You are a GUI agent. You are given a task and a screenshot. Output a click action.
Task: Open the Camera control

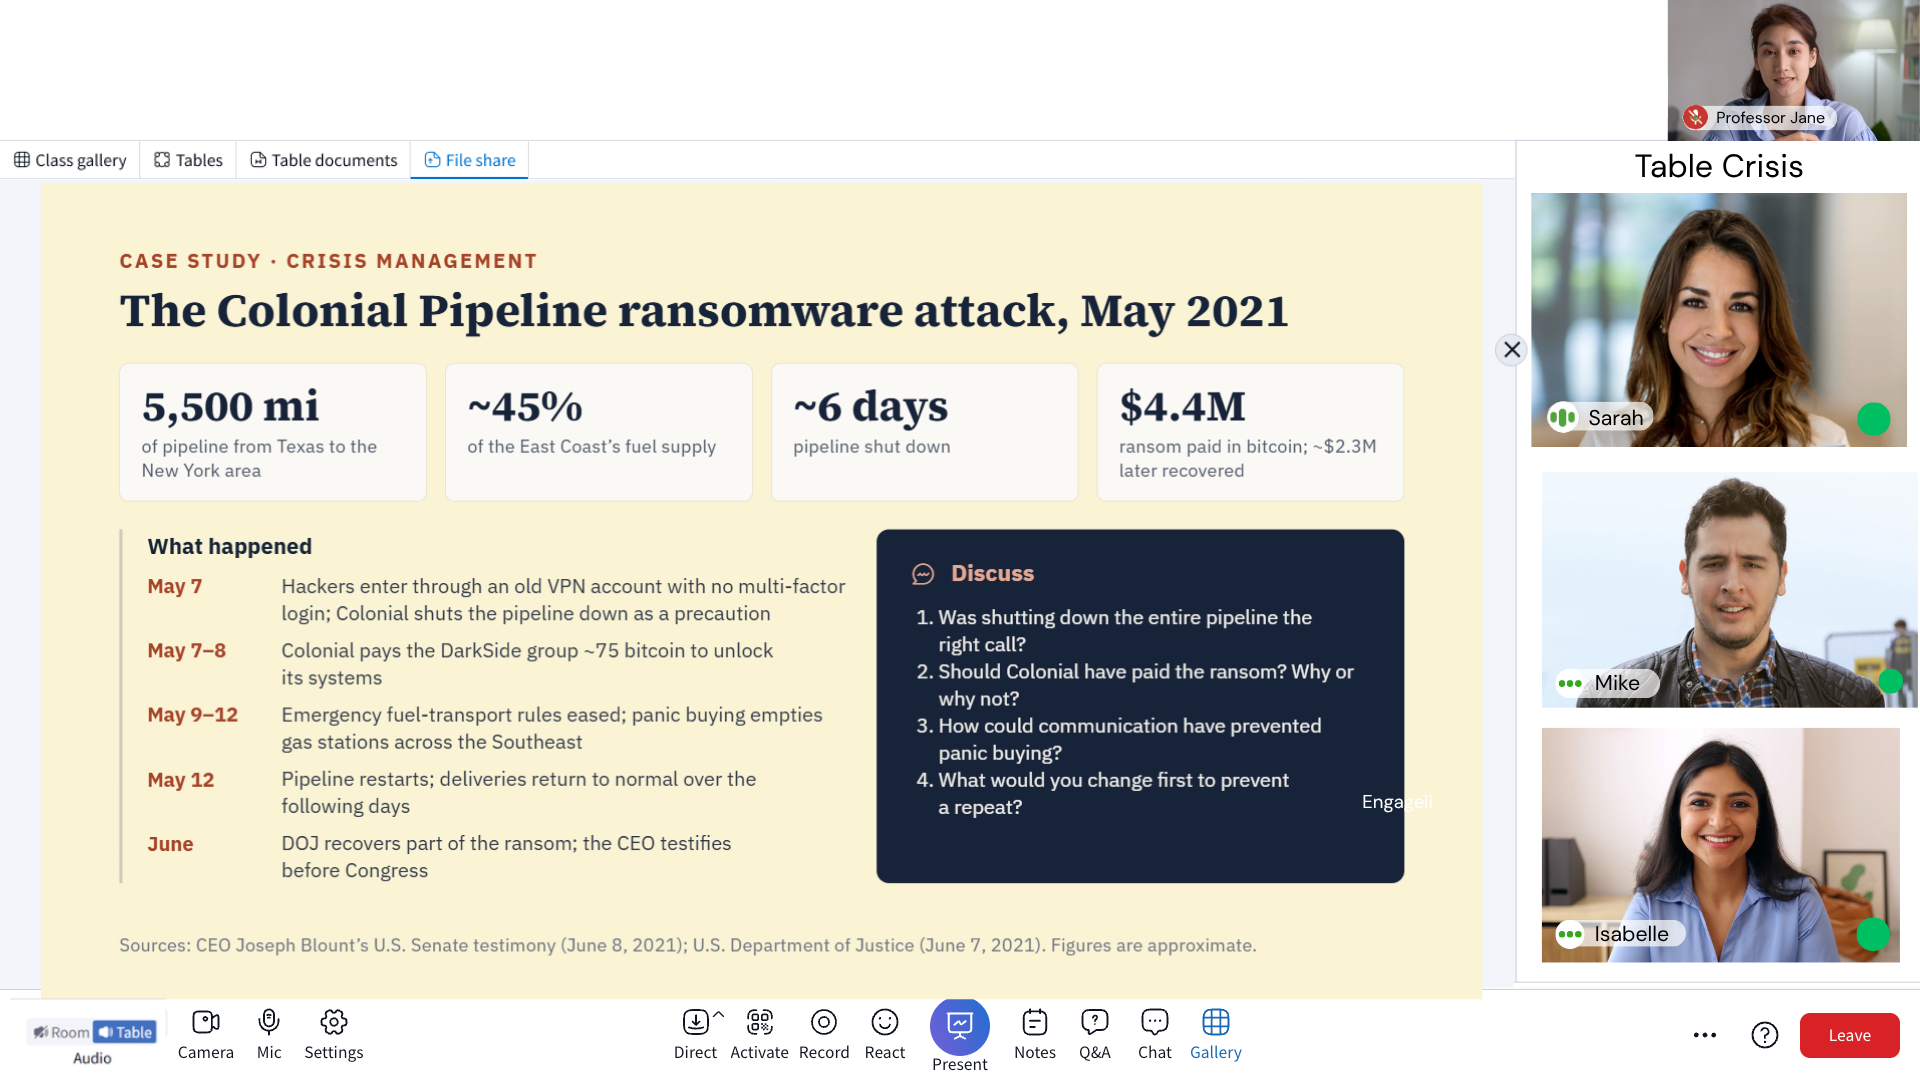(x=205, y=1035)
